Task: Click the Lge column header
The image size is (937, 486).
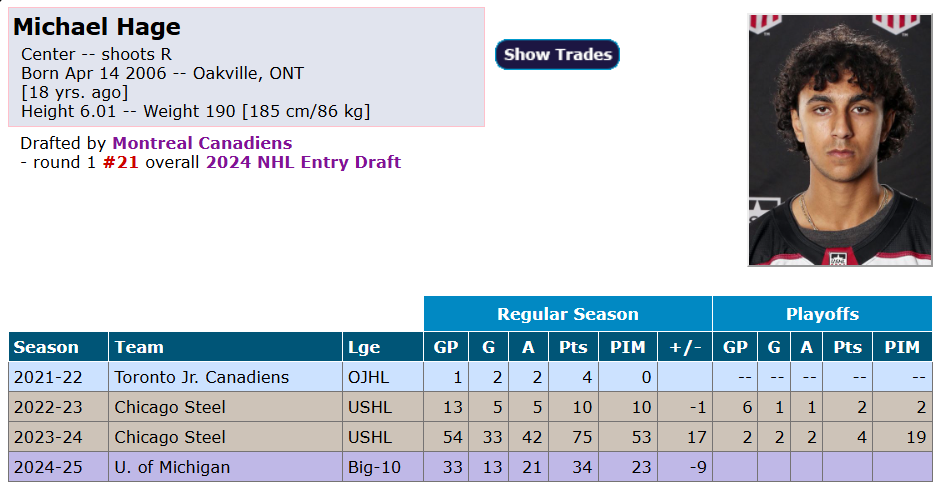Action: click(364, 347)
